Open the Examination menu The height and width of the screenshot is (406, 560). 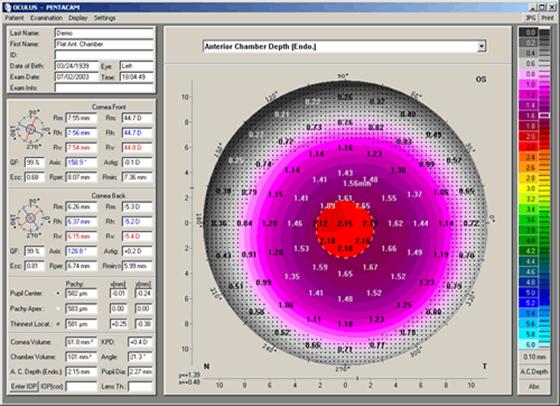click(46, 18)
